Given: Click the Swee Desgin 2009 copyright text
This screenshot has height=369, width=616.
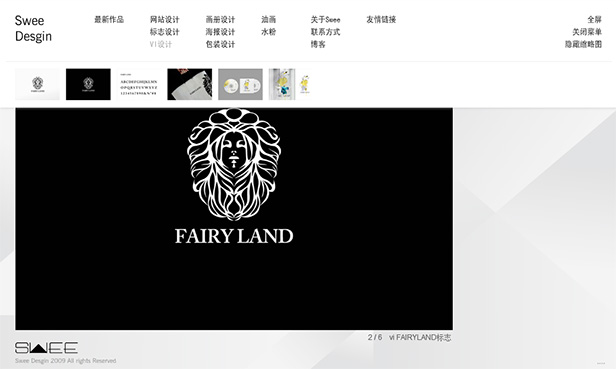Looking at the screenshot, I should pos(66,361).
